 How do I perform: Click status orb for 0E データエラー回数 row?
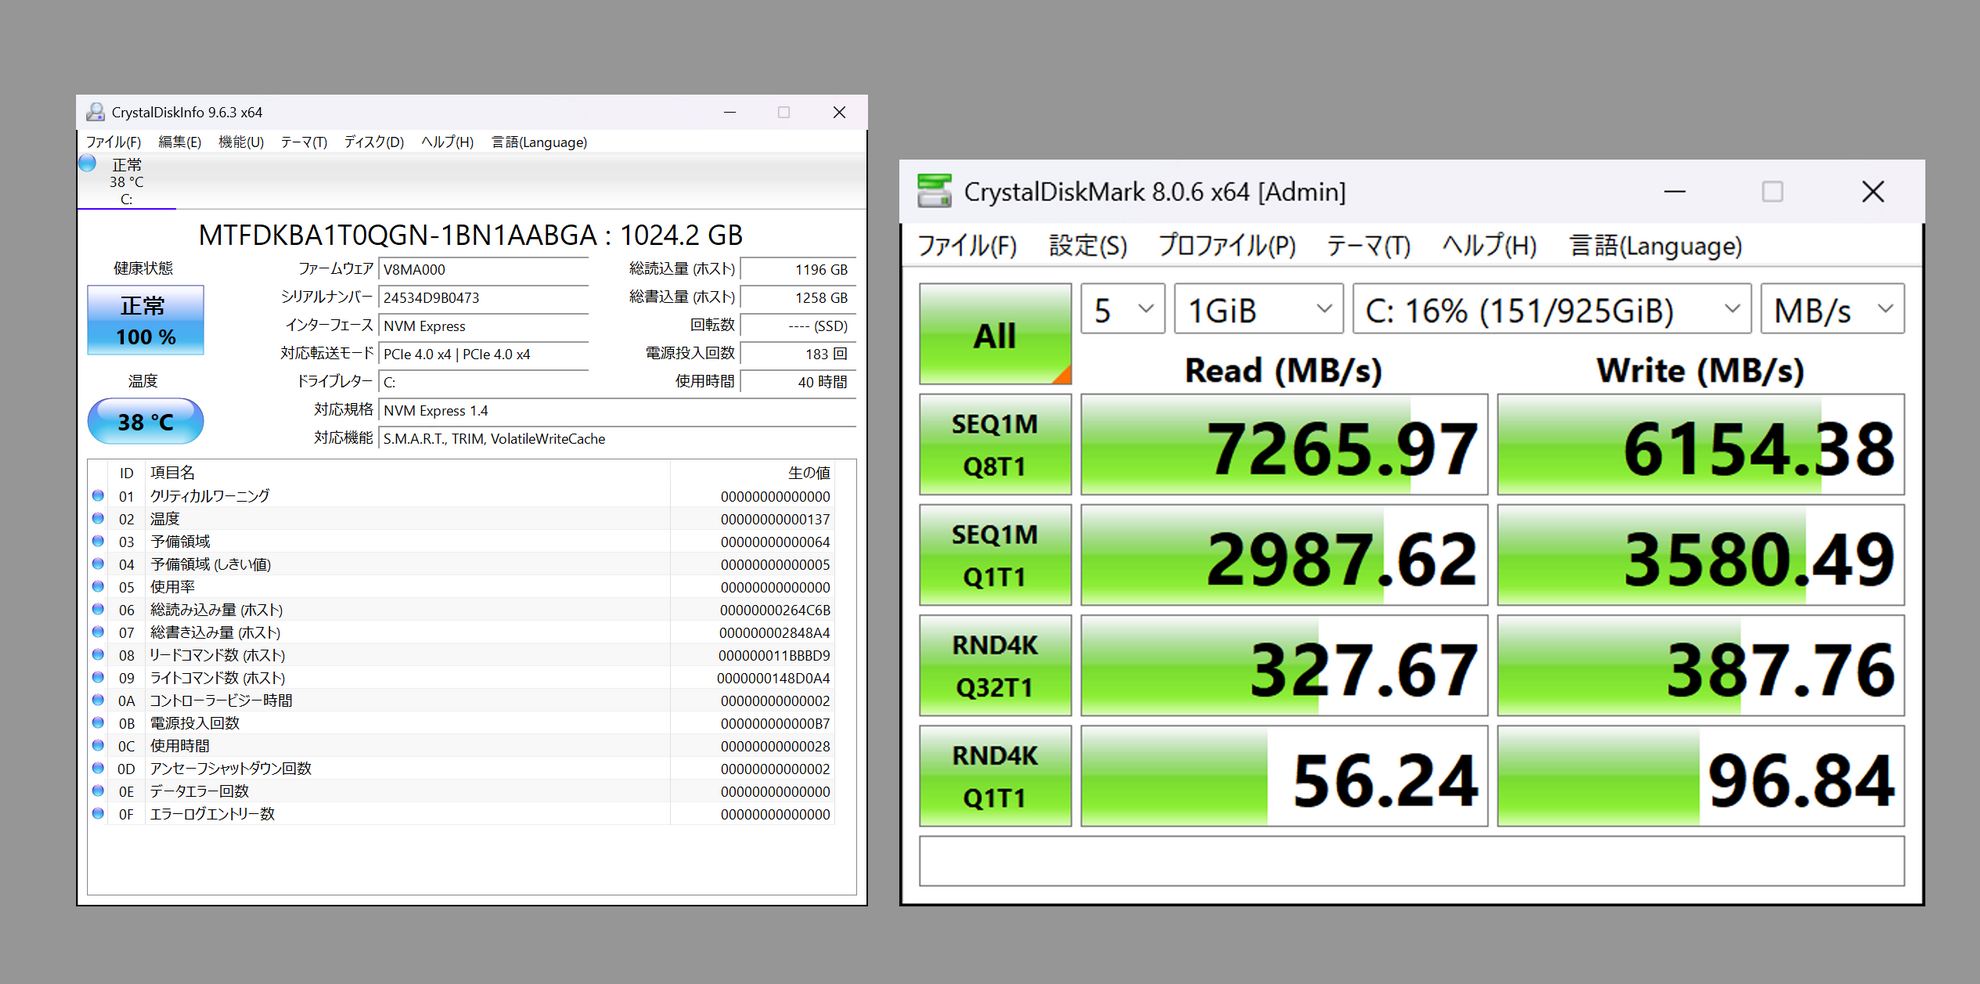(98, 791)
